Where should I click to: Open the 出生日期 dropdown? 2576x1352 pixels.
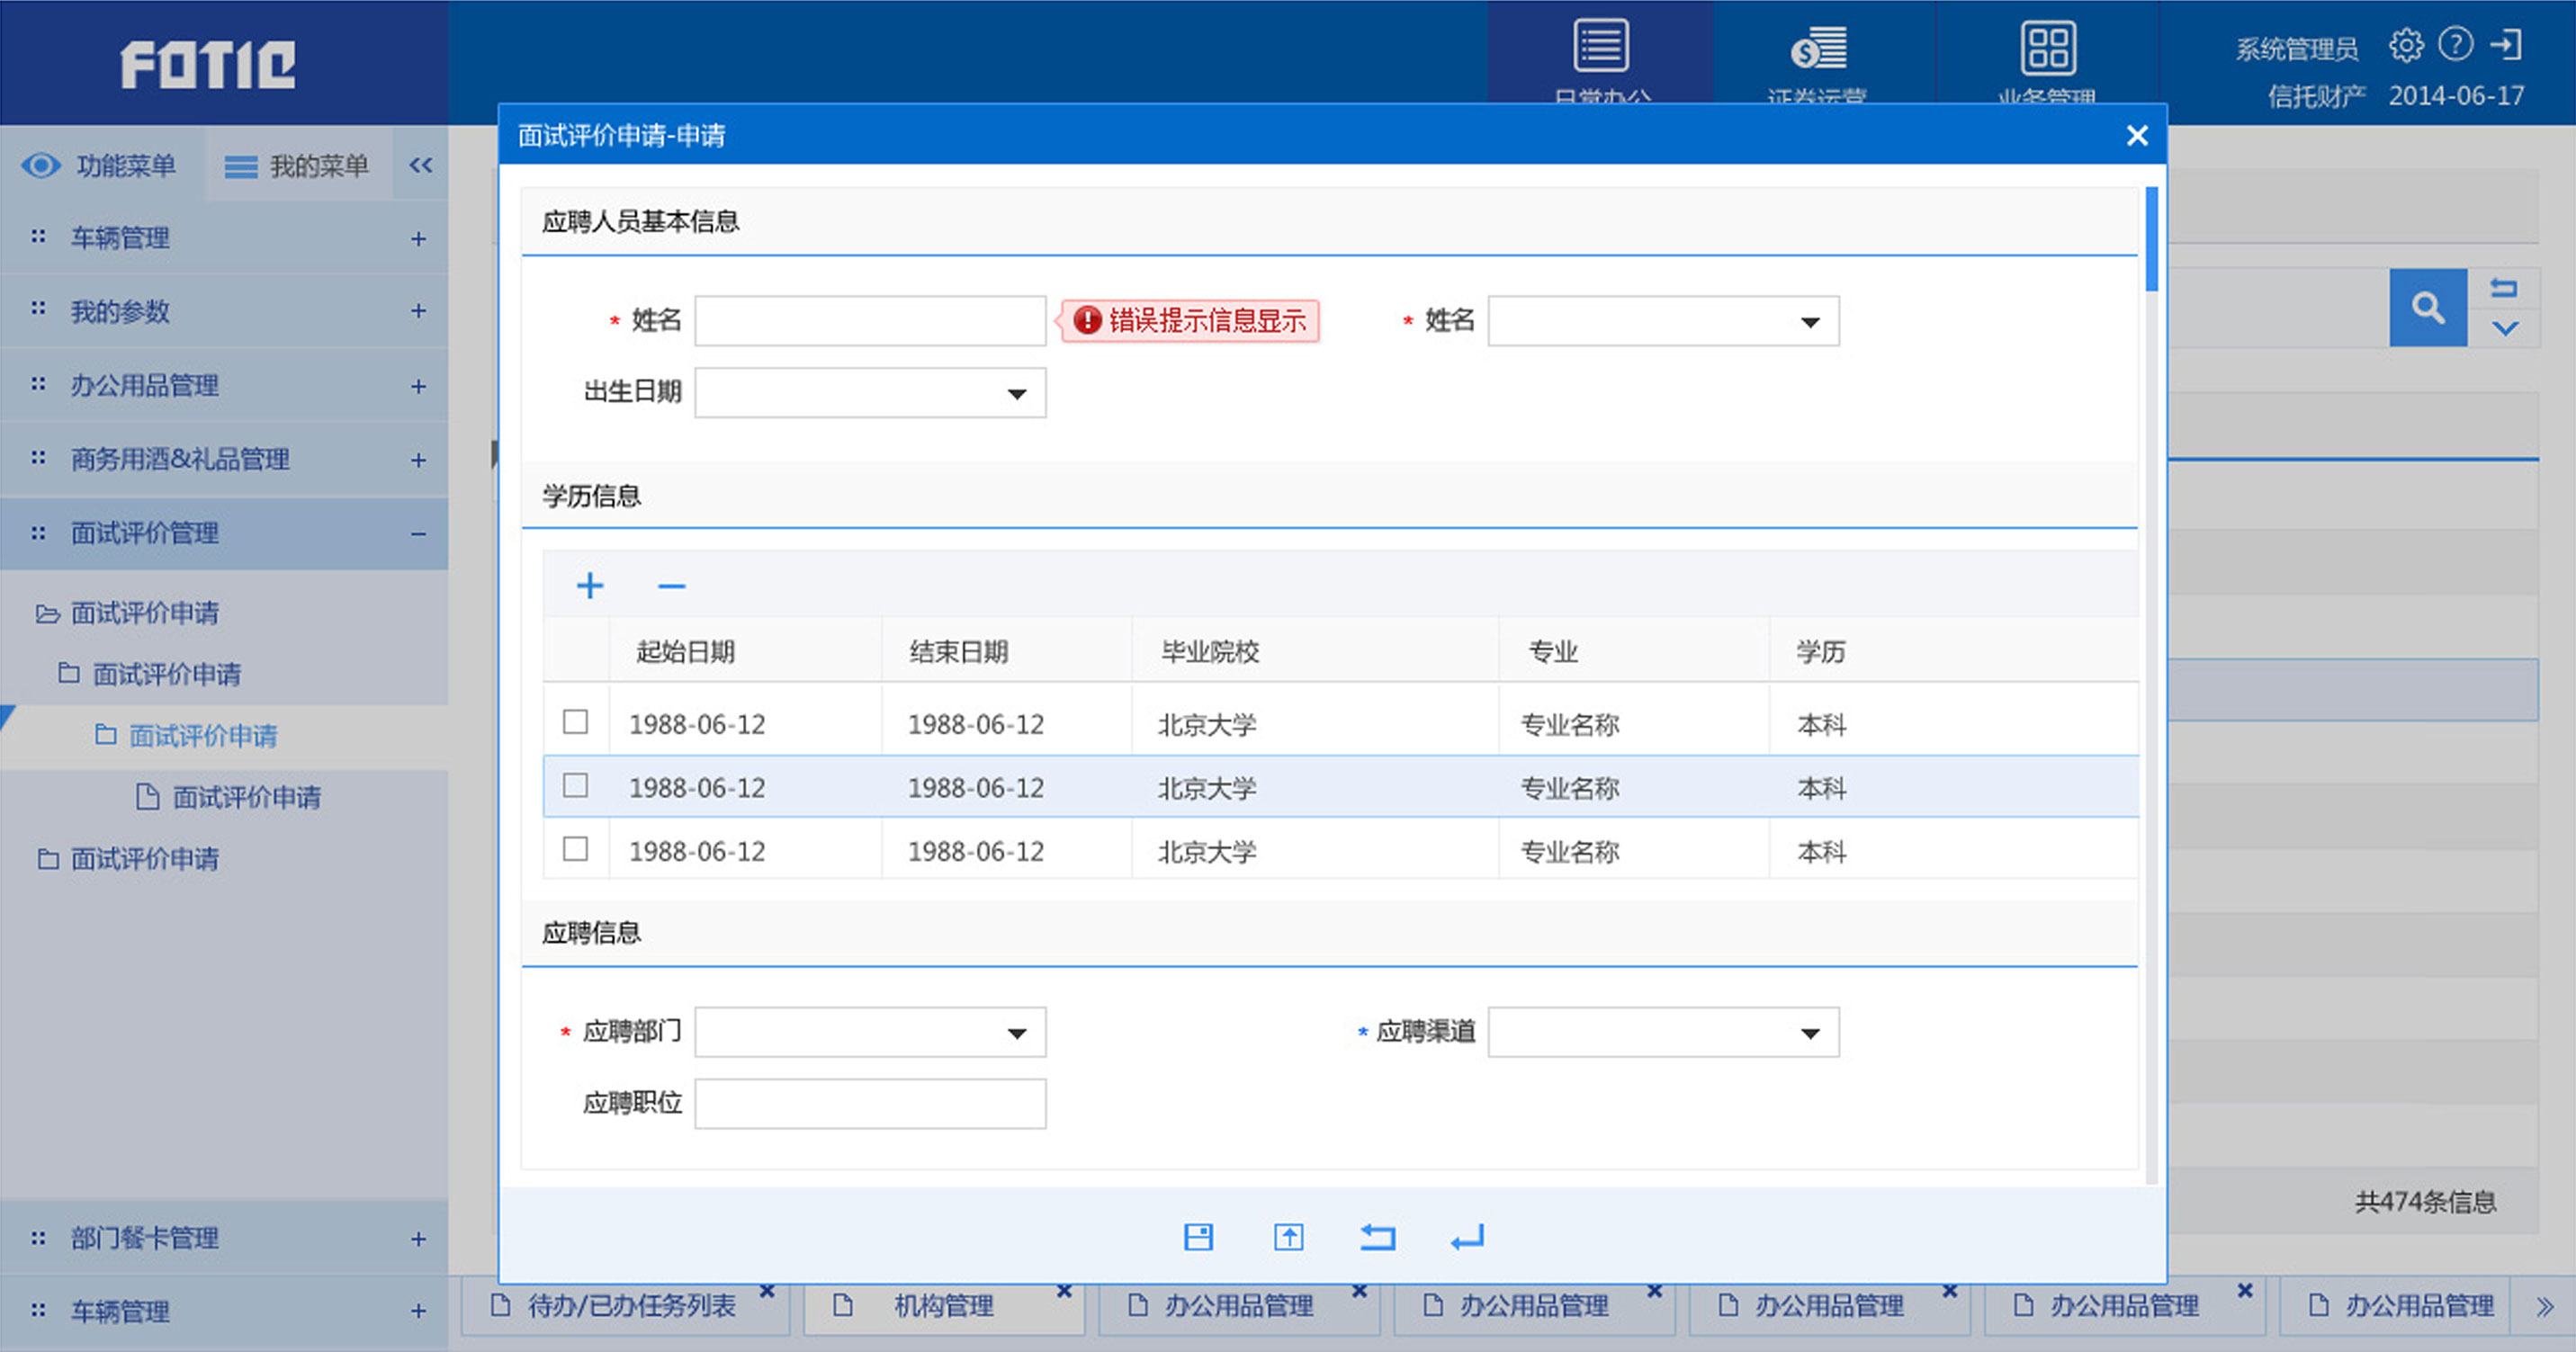coord(1016,393)
